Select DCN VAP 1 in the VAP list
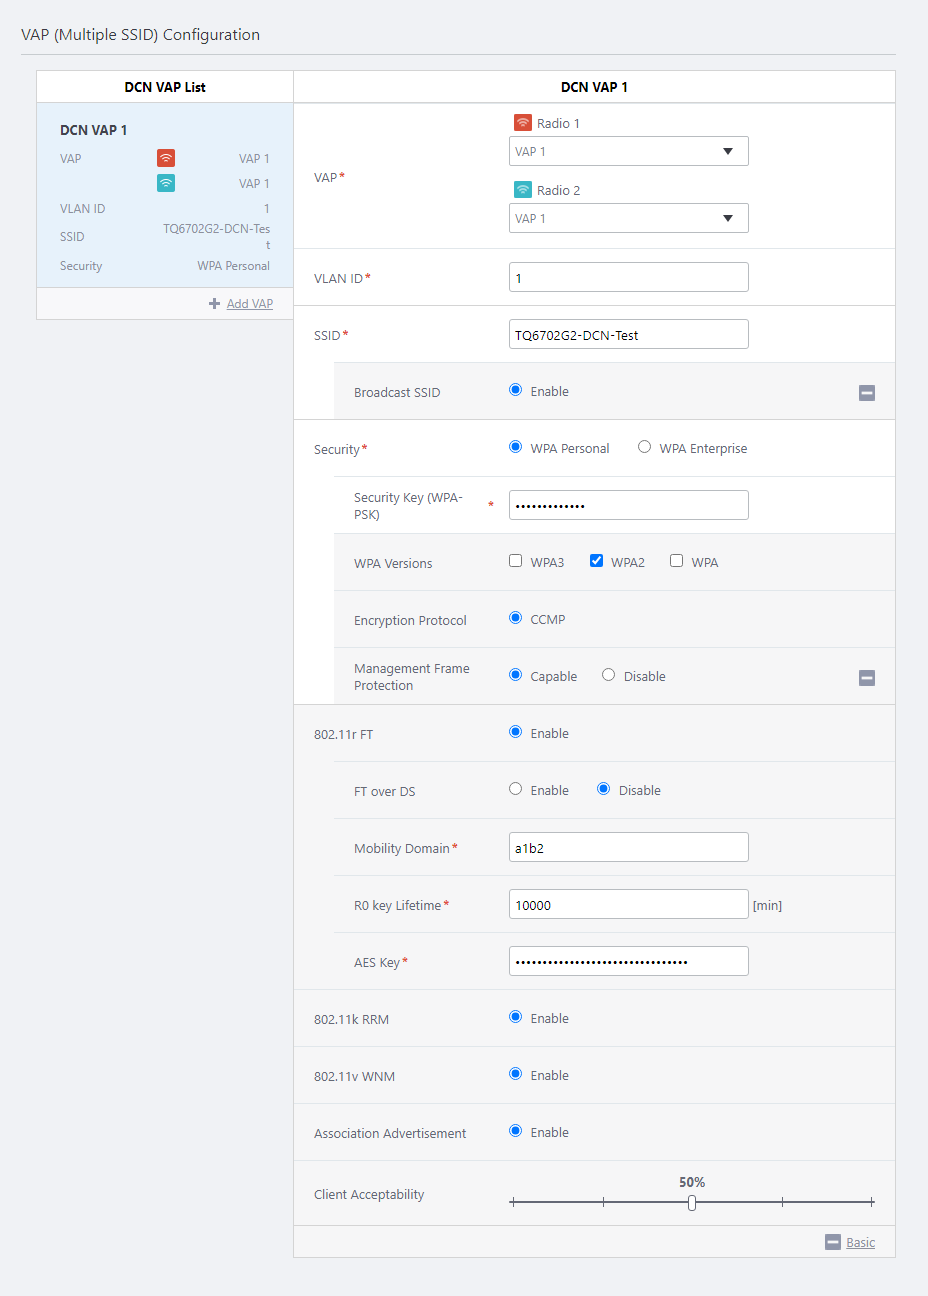 [x=94, y=130]
